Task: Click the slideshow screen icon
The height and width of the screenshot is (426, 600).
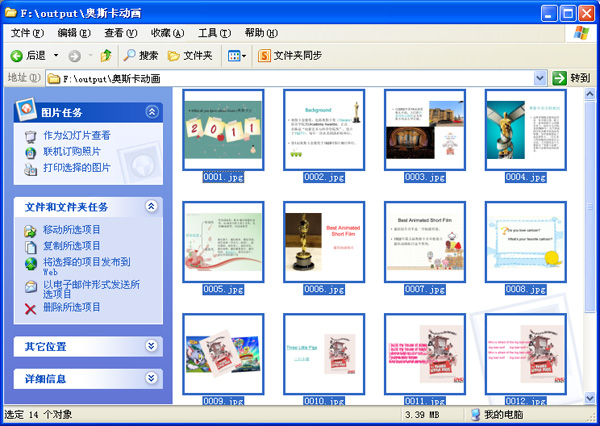Action: [30, 137]
